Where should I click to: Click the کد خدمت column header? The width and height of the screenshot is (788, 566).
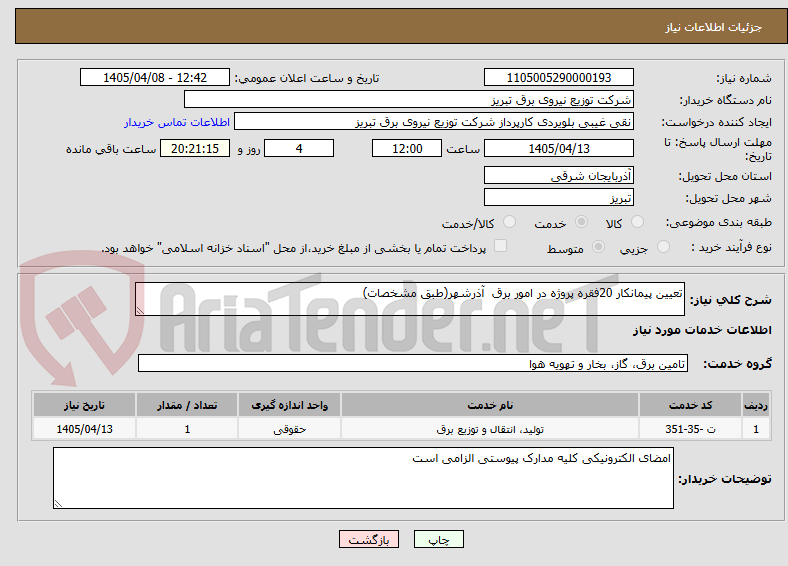(691, 405)
